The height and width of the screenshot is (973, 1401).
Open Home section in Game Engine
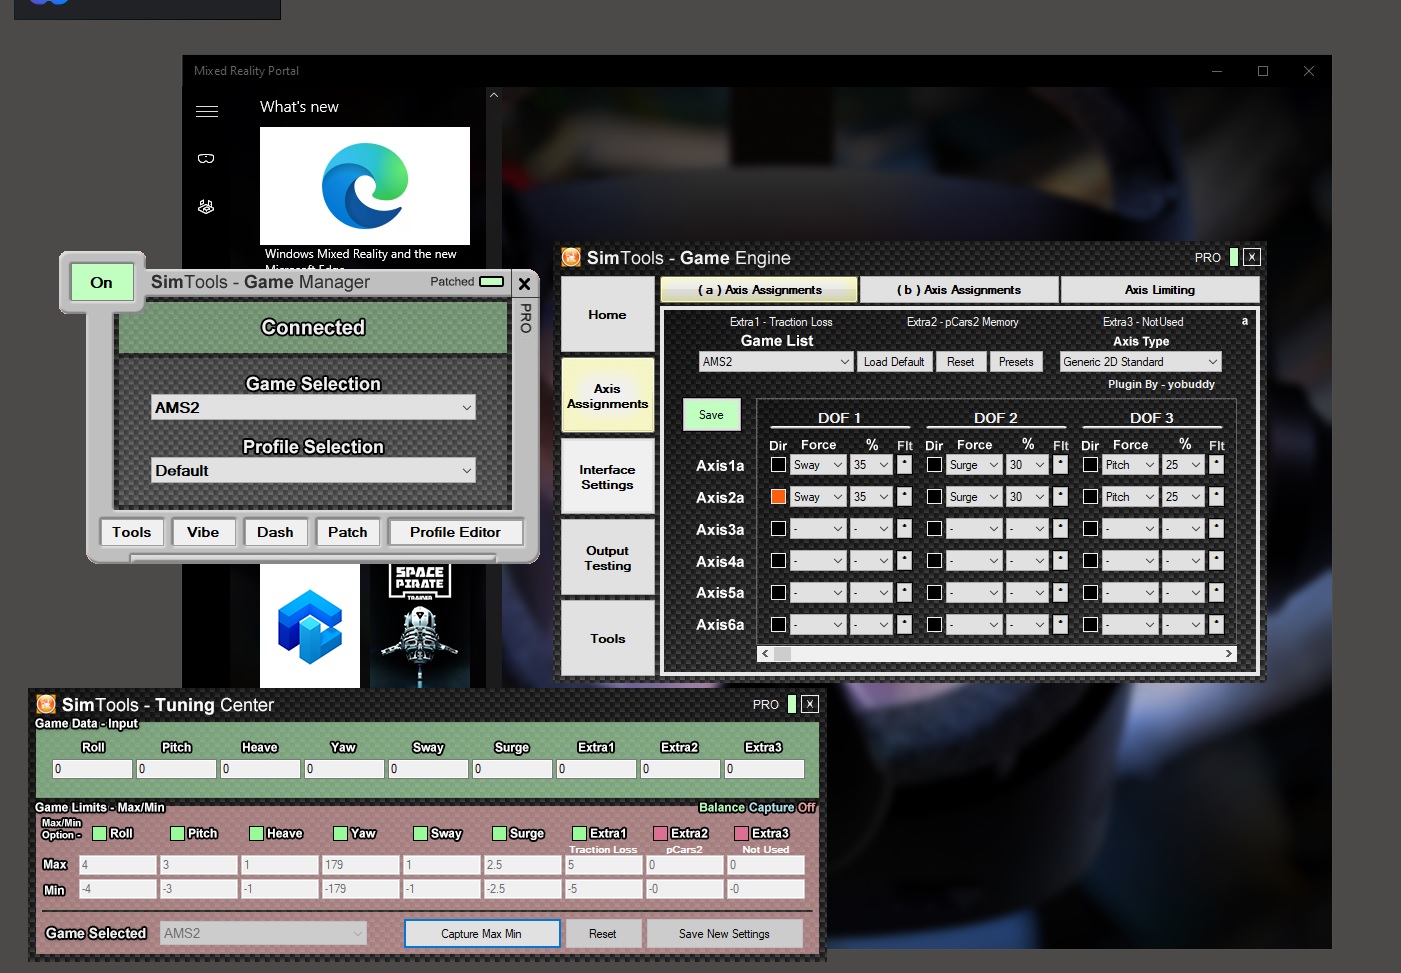607,315
